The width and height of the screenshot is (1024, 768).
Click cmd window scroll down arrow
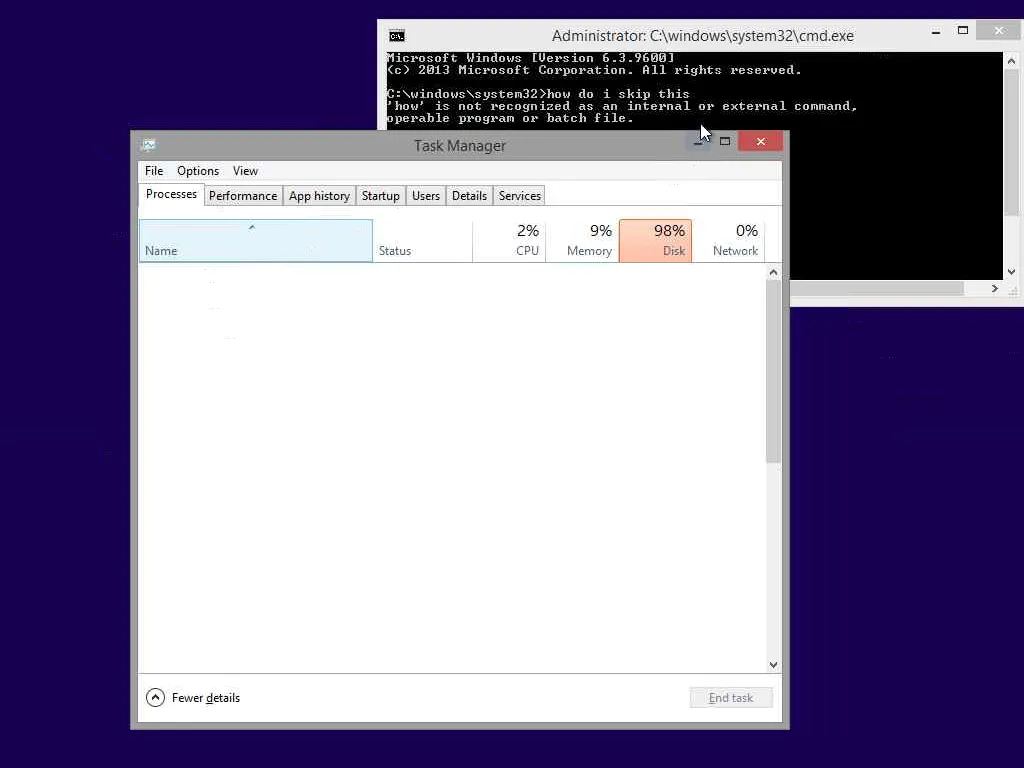click(1011, 272)
